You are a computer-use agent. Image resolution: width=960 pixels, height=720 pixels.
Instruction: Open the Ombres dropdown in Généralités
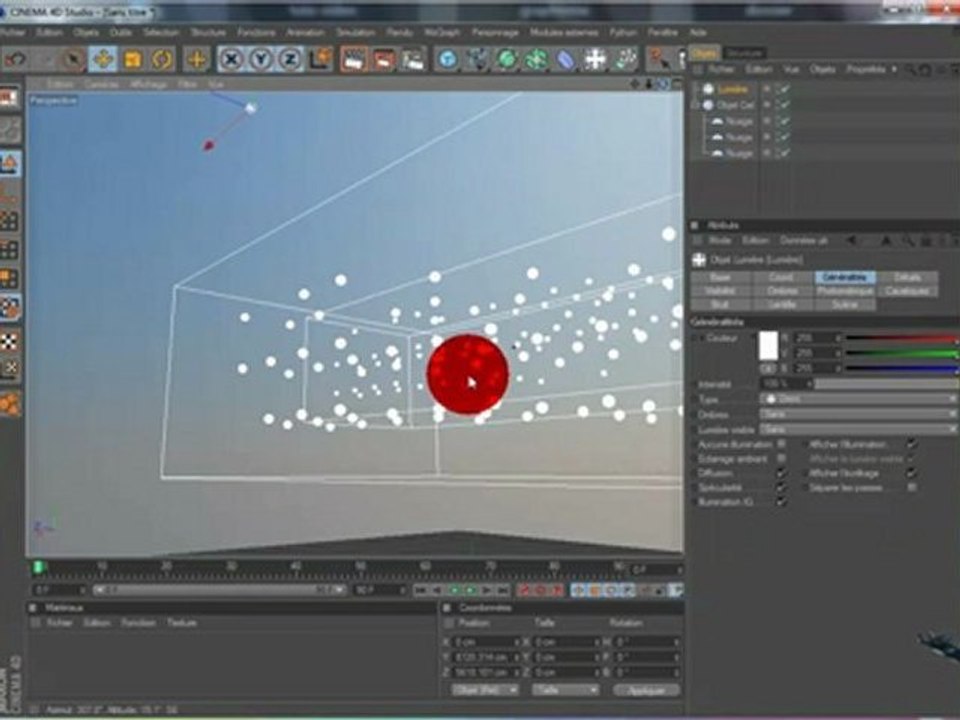pos(858,414)
